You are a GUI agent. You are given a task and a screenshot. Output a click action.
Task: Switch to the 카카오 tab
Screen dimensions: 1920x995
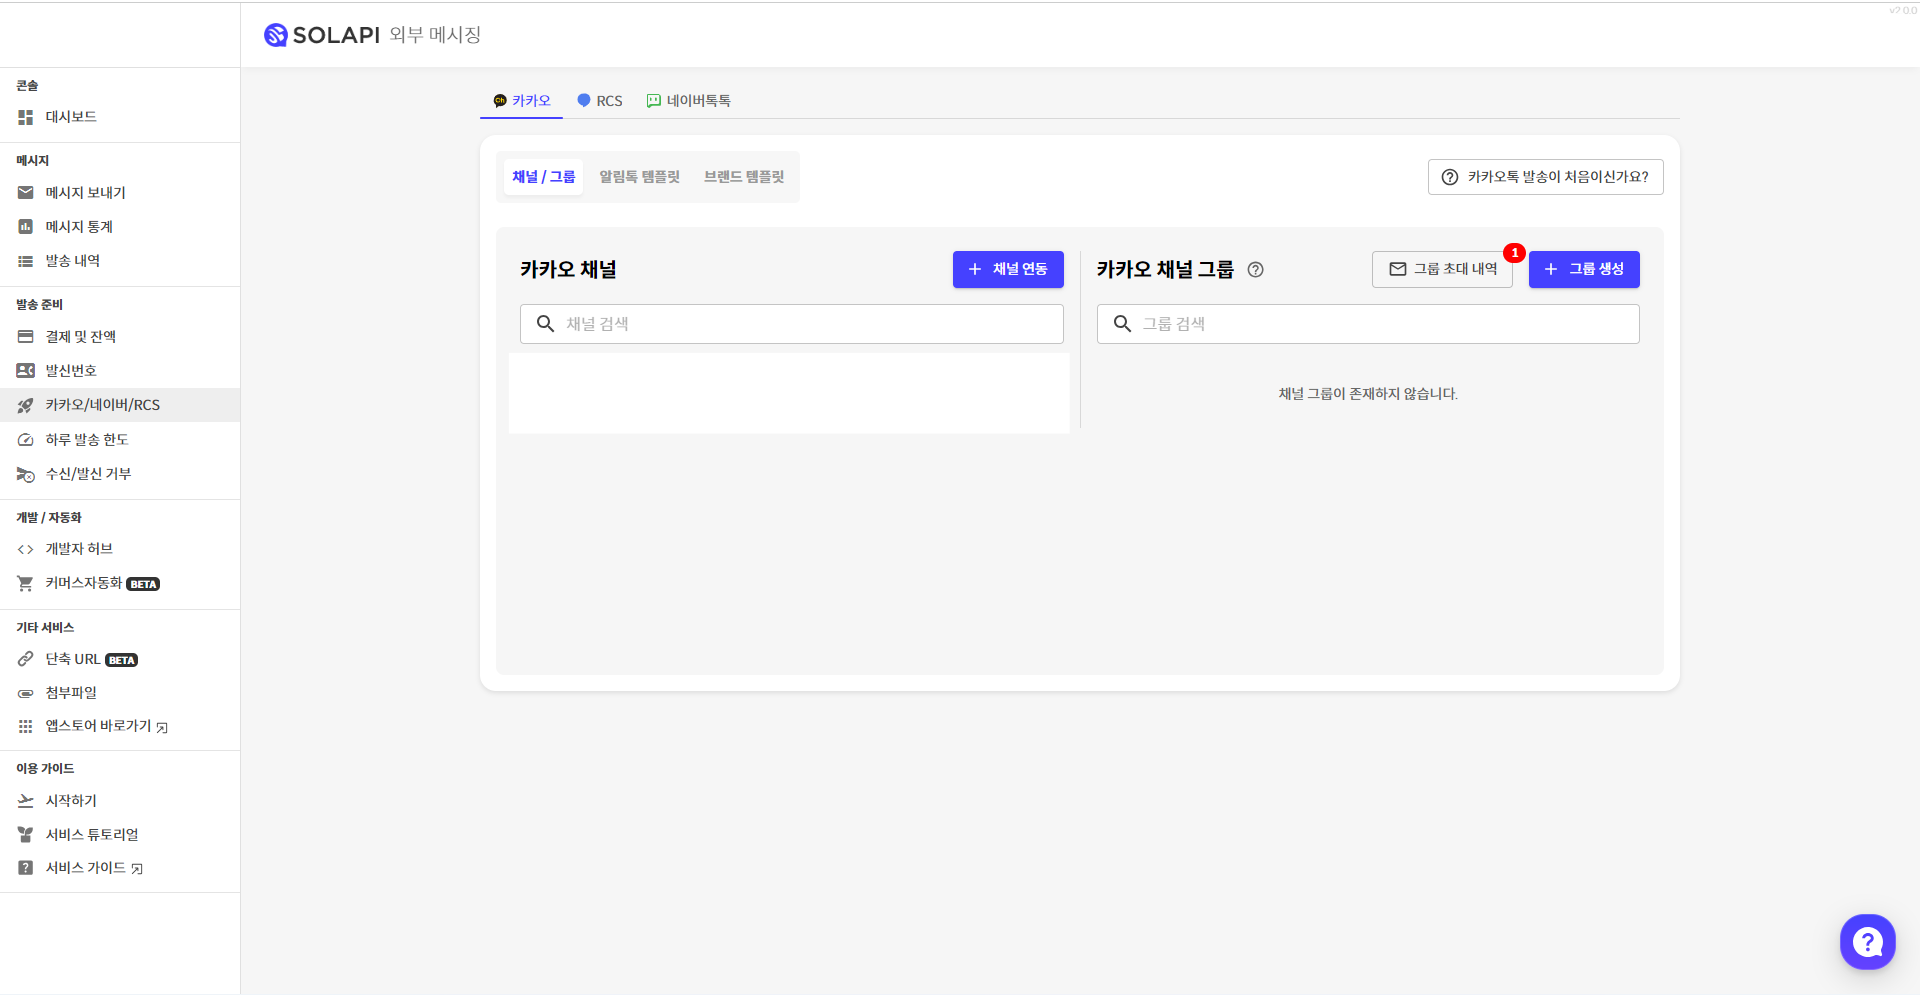[x=521, y=101]
